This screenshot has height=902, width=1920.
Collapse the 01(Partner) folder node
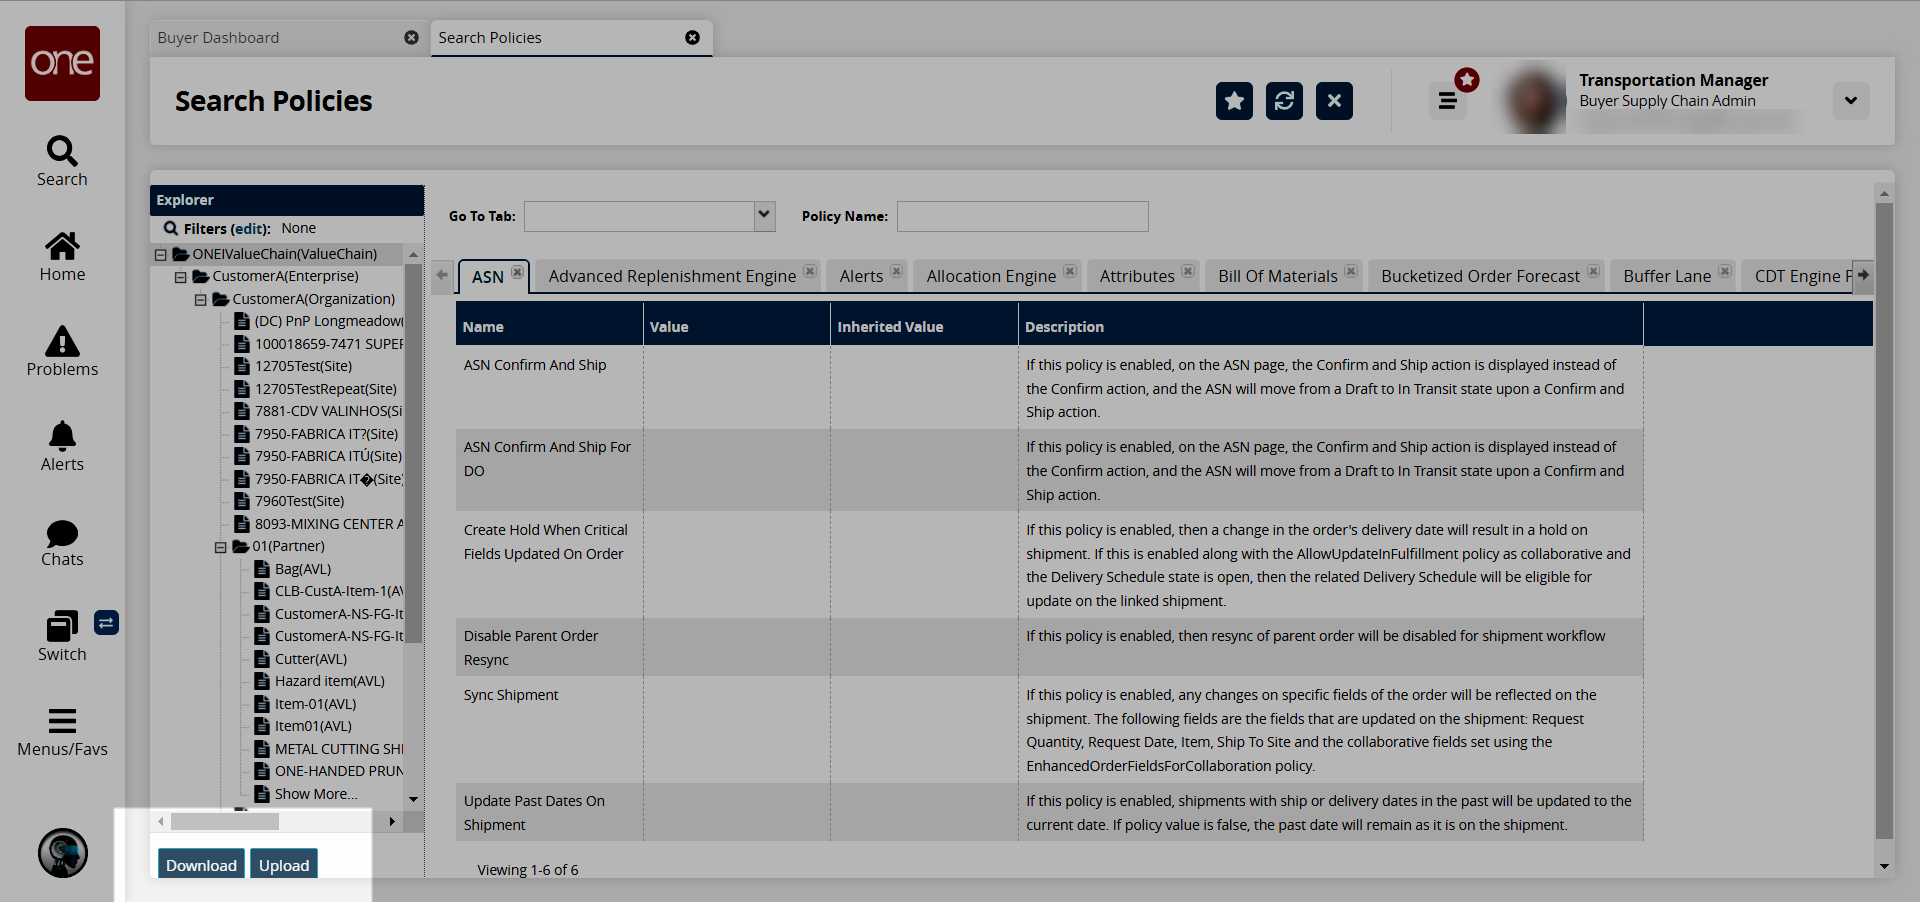(221, 547)
